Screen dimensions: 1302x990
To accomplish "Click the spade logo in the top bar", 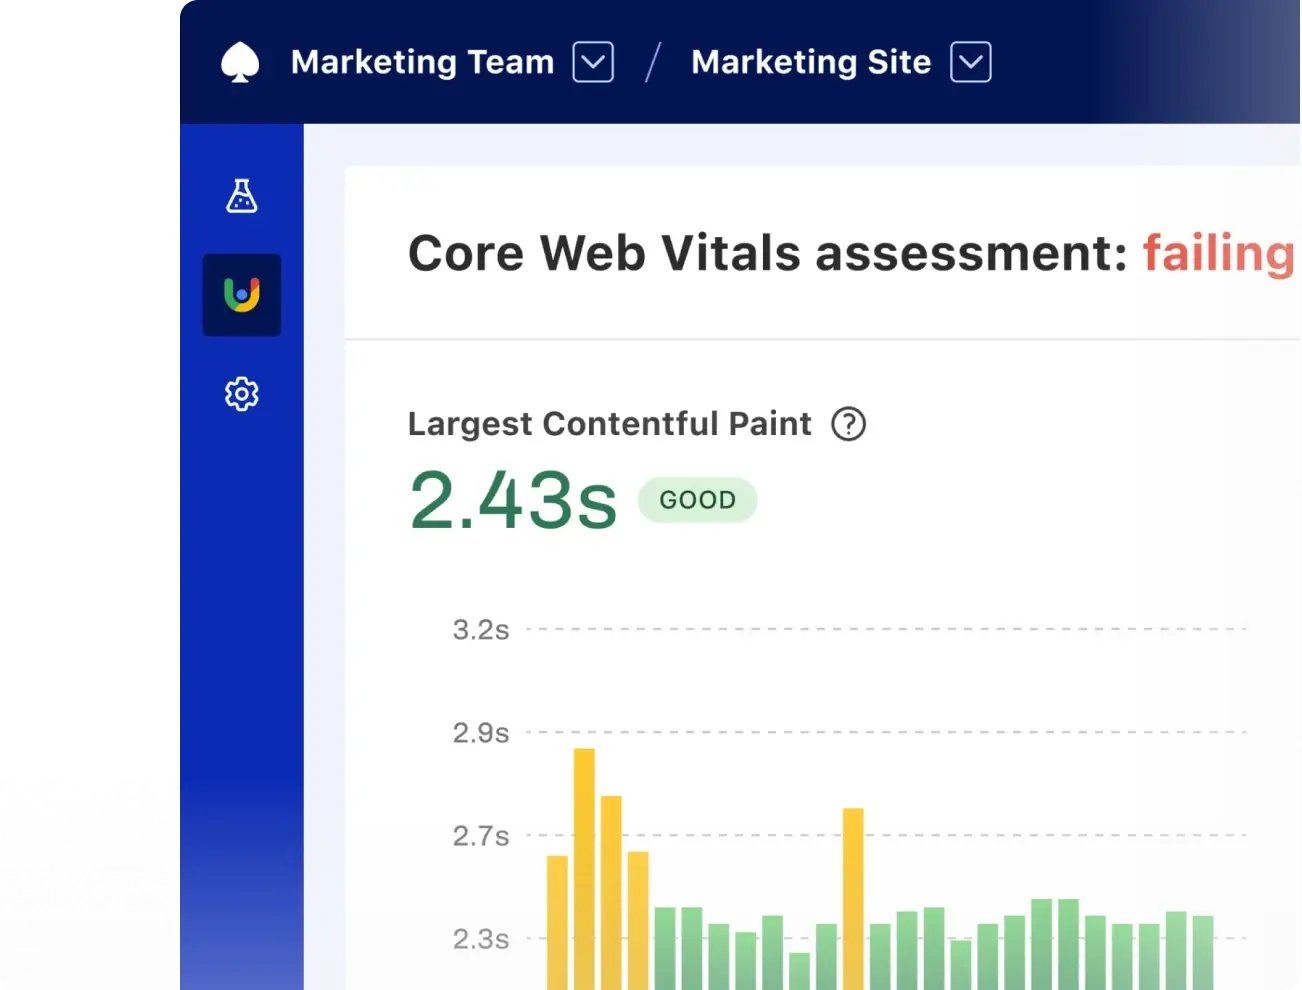I will [239, 61].
